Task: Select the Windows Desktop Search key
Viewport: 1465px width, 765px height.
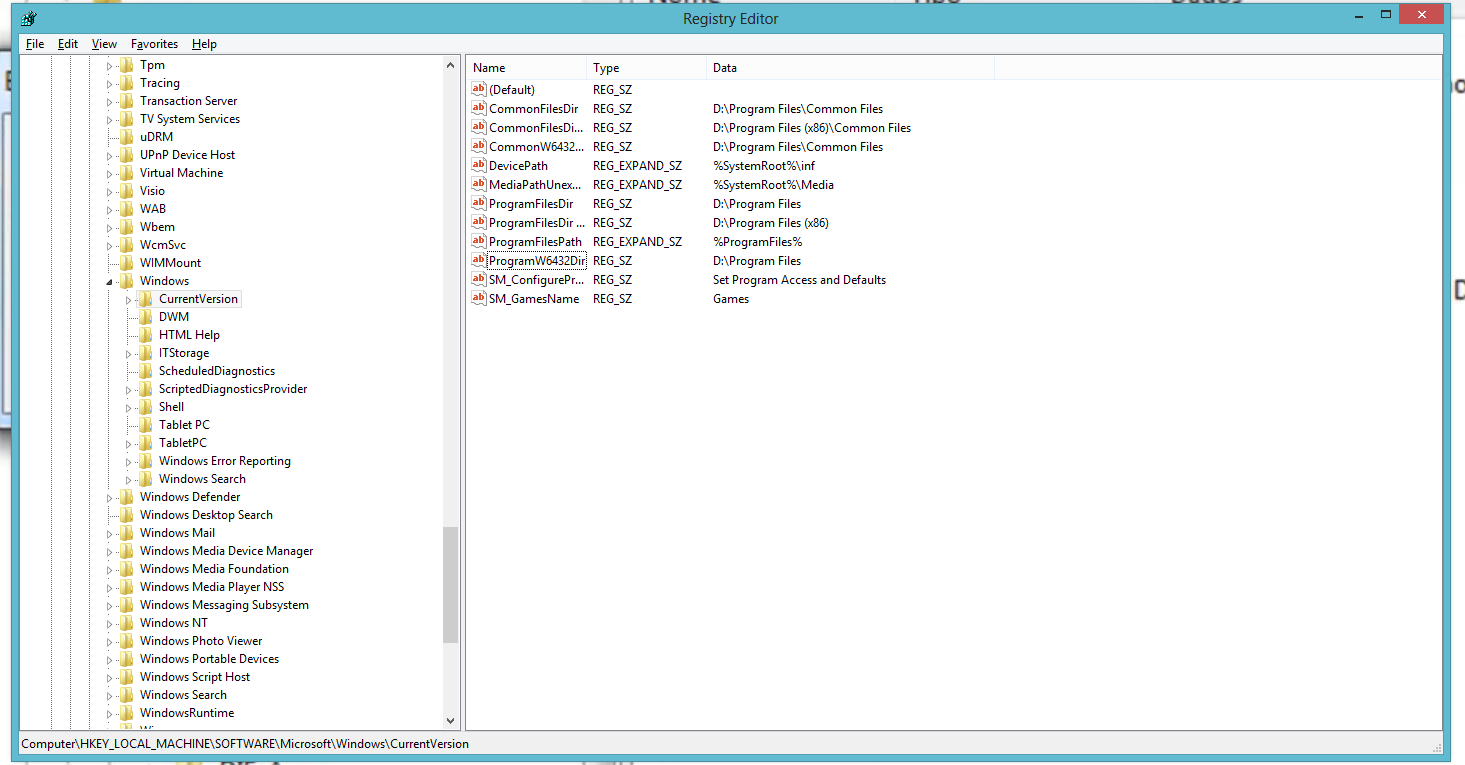Action: (x=206, y=515)
